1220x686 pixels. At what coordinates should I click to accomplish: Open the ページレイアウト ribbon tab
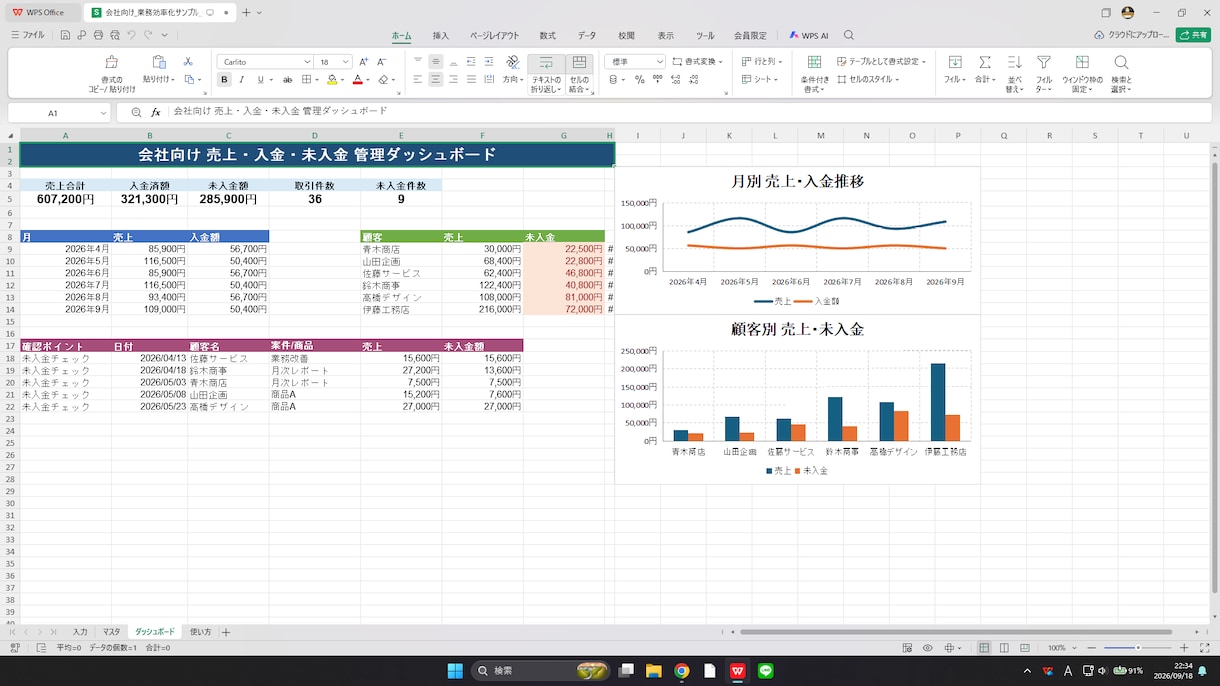(492, 35)
